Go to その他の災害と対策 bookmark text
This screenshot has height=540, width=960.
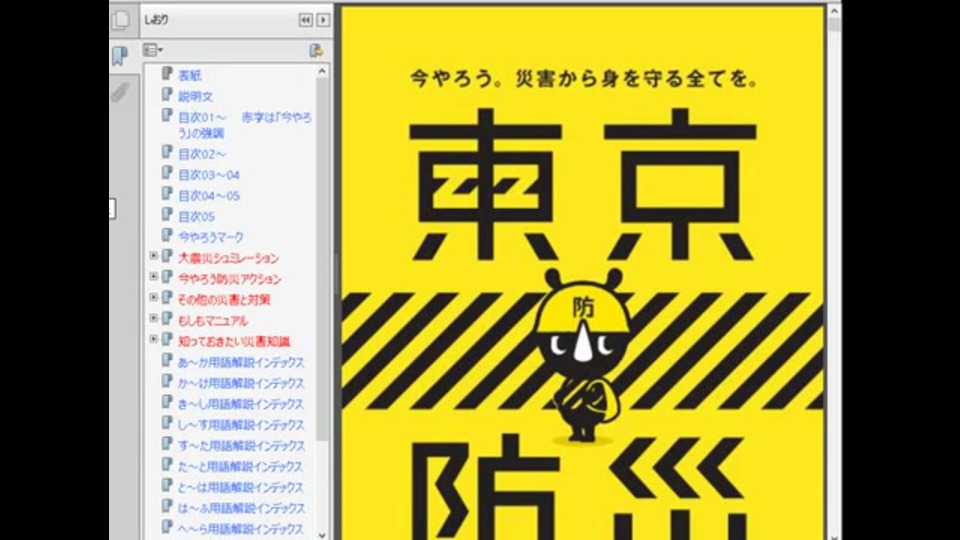pos(224,299)
